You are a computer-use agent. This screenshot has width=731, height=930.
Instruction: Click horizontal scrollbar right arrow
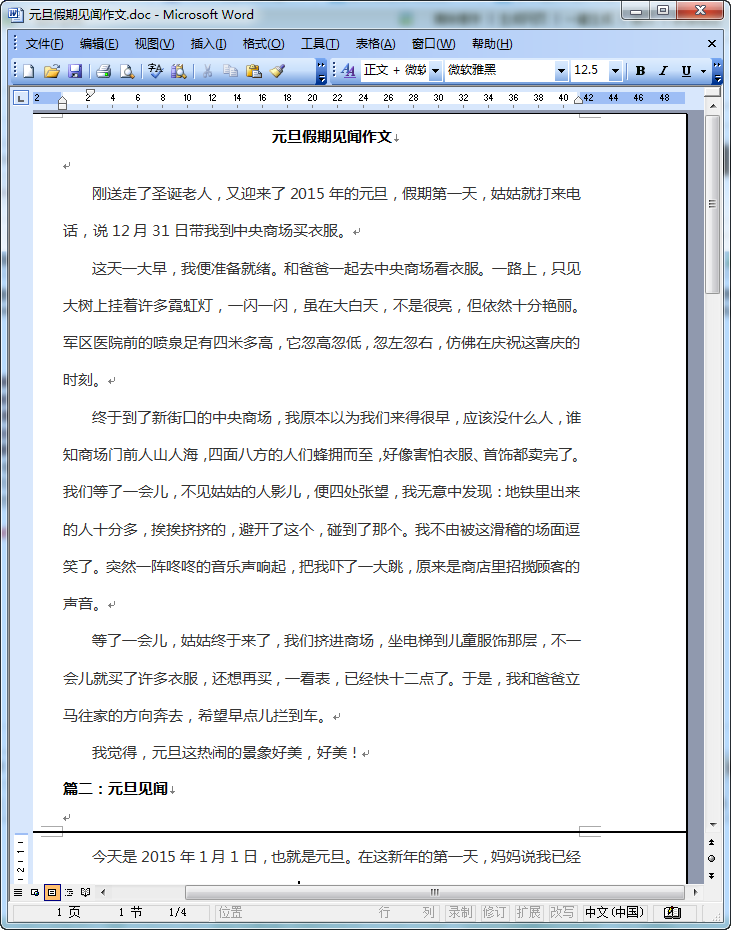(697, 892)
